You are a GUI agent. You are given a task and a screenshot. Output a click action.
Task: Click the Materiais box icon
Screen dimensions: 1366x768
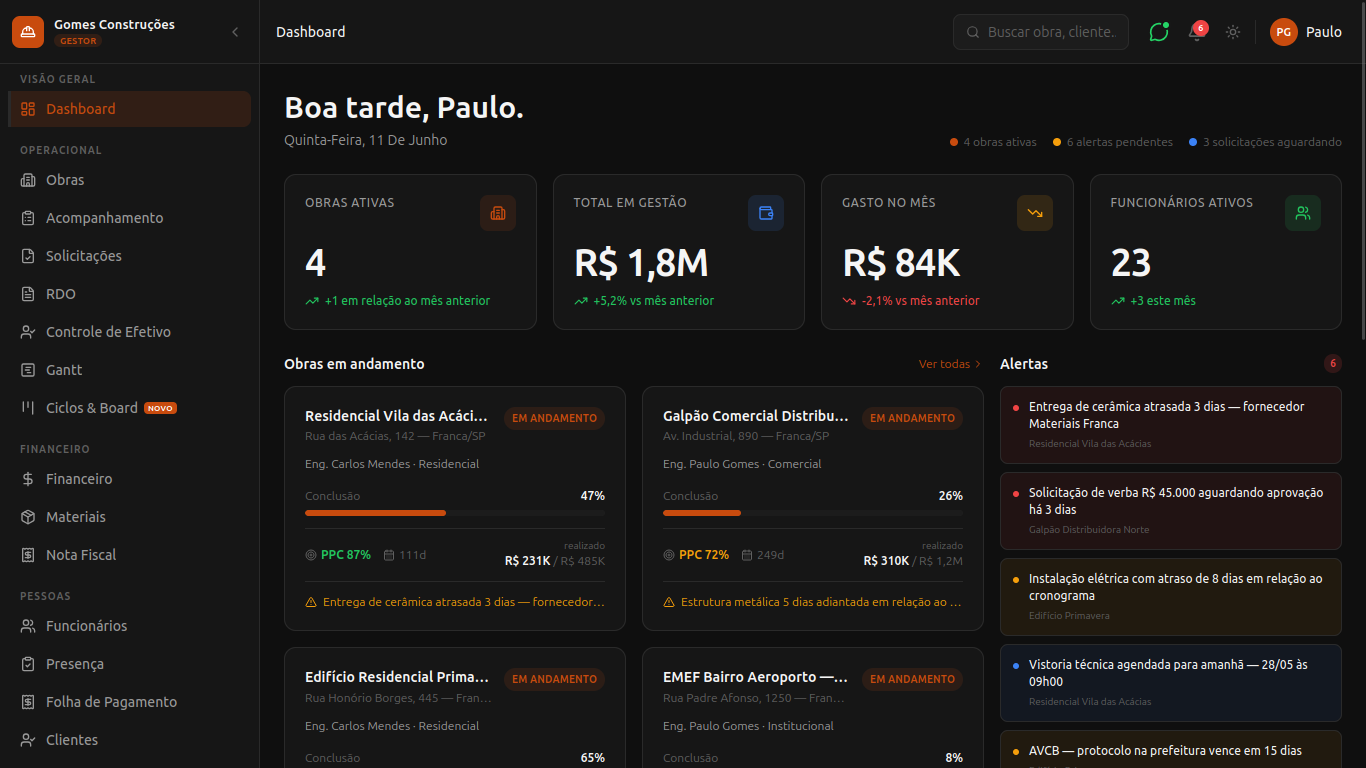point(28,517)
